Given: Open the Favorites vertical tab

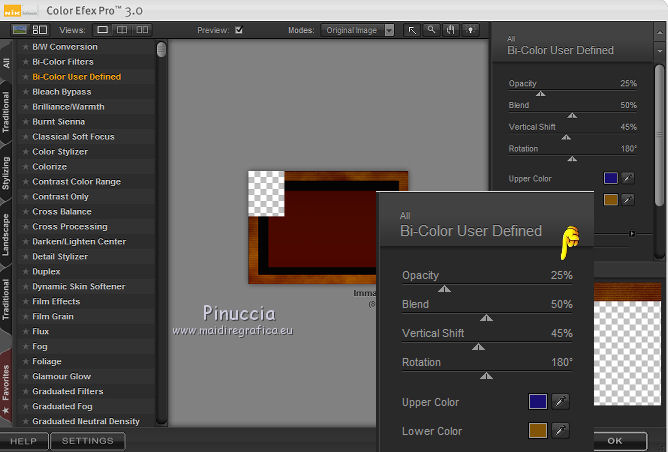Looking at the screenshot, I should click(7, 384).
